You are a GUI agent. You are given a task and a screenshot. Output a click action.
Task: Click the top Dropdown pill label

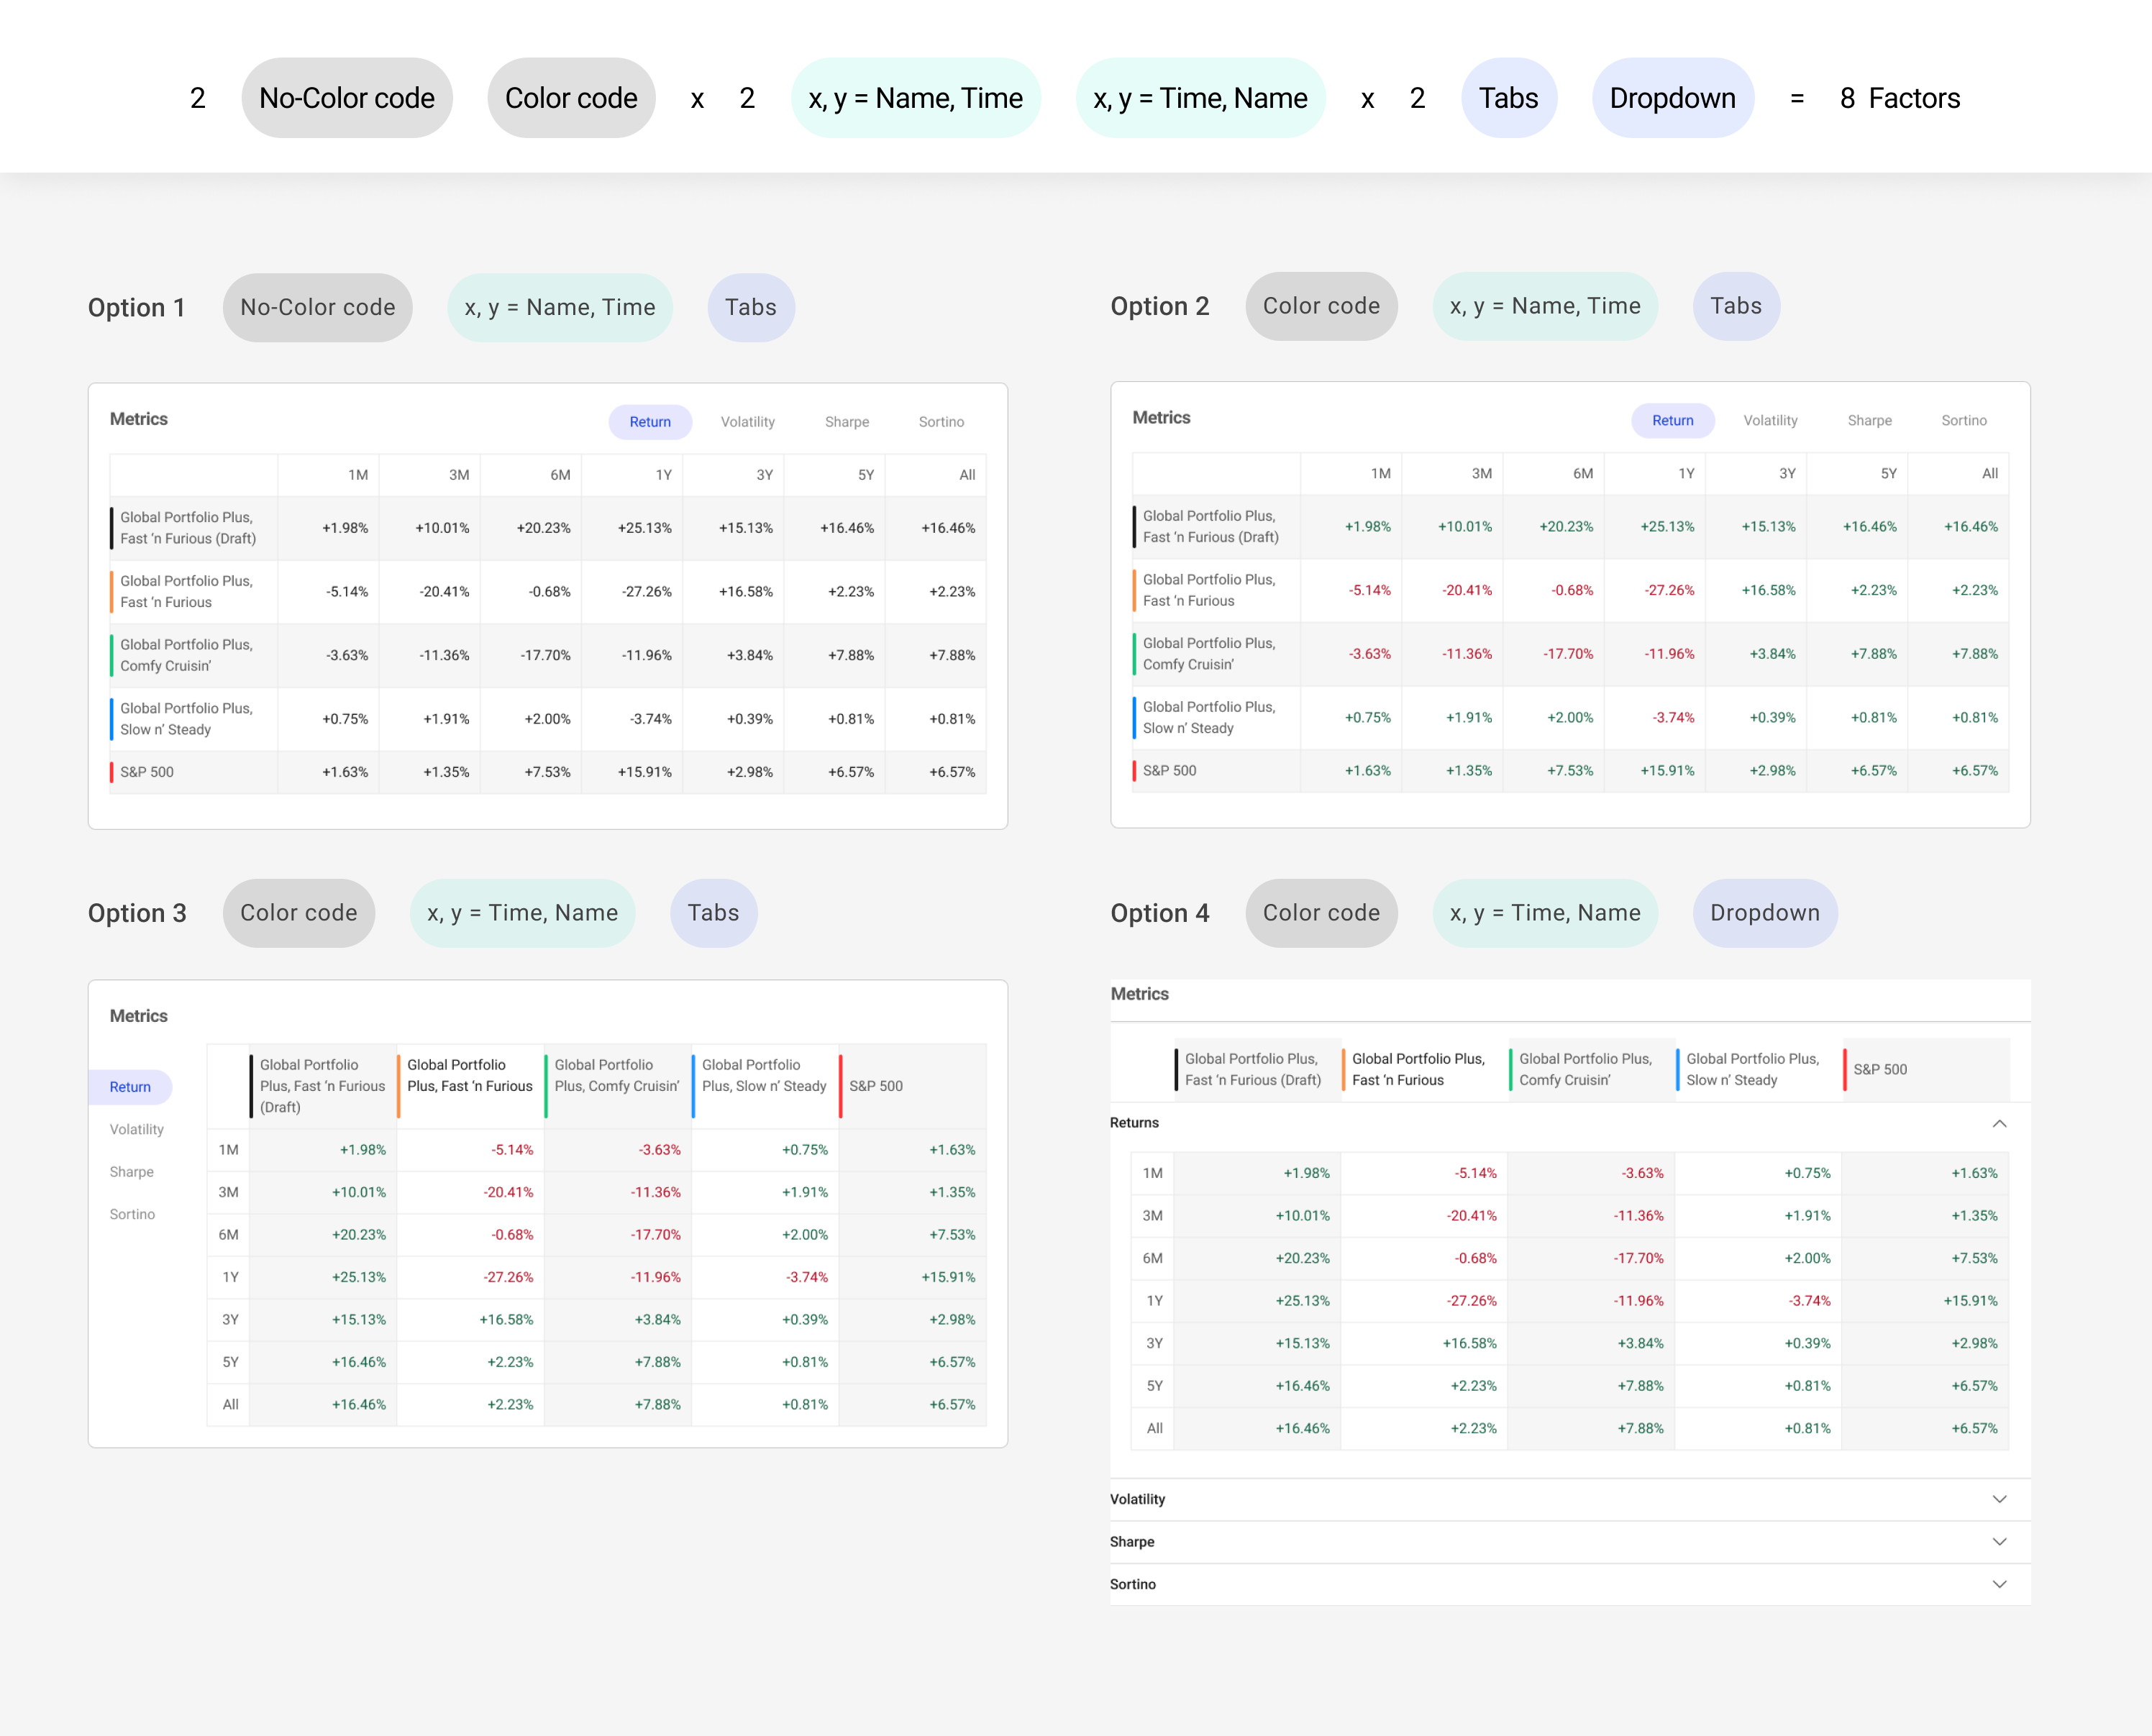pos(1672,98)
